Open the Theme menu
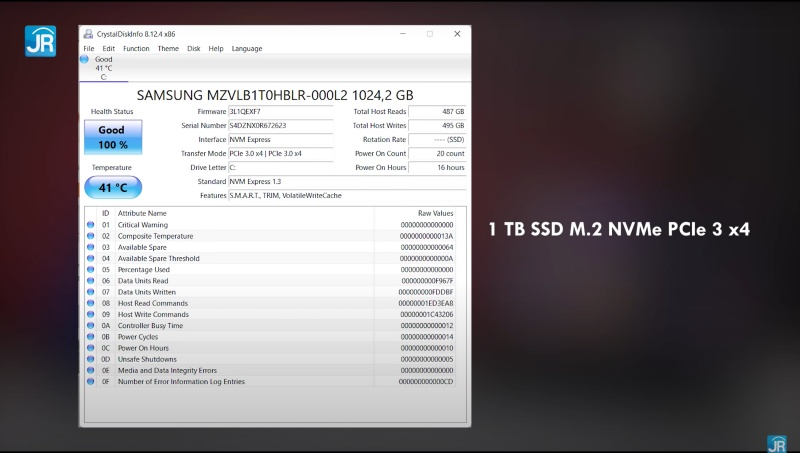Viewport: 800px width, 453px height. (168, 48)
